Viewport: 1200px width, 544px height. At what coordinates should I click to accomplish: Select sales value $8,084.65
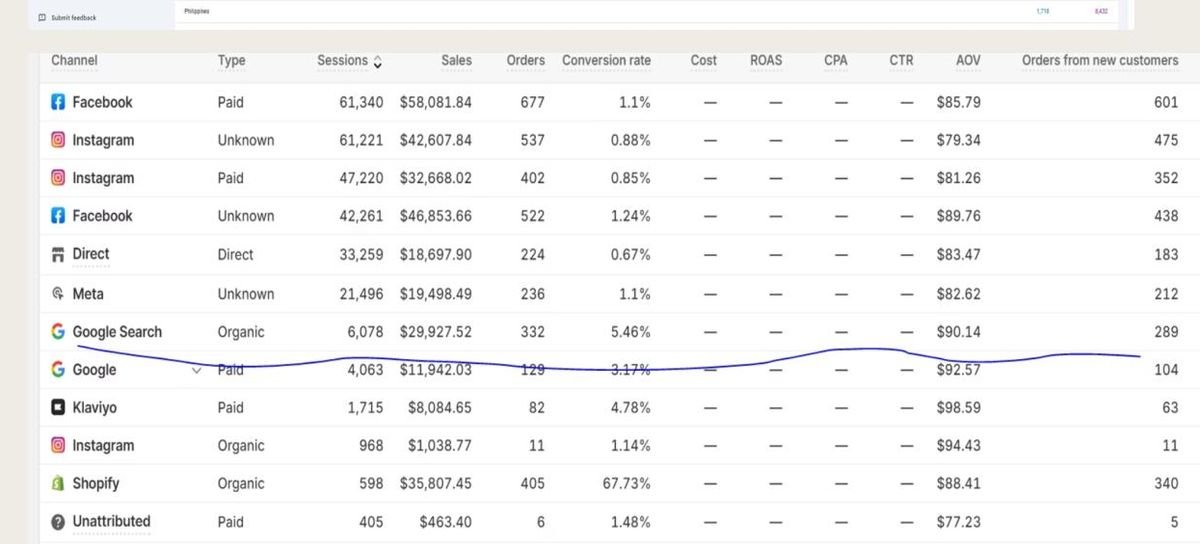[440, 408]
